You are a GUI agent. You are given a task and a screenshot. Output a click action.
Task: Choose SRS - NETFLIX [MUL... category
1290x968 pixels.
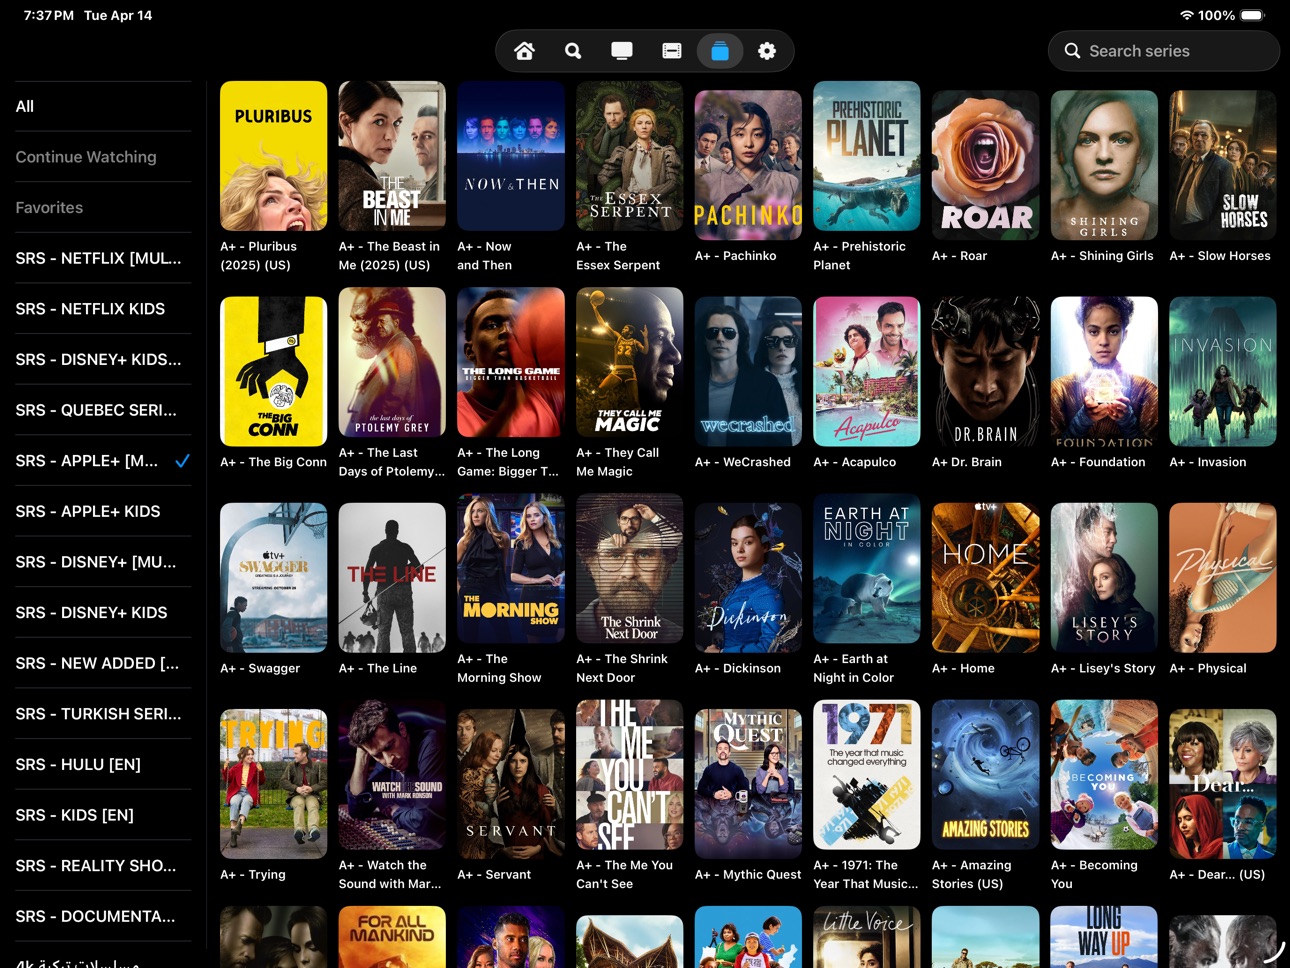tap(103, 258)
